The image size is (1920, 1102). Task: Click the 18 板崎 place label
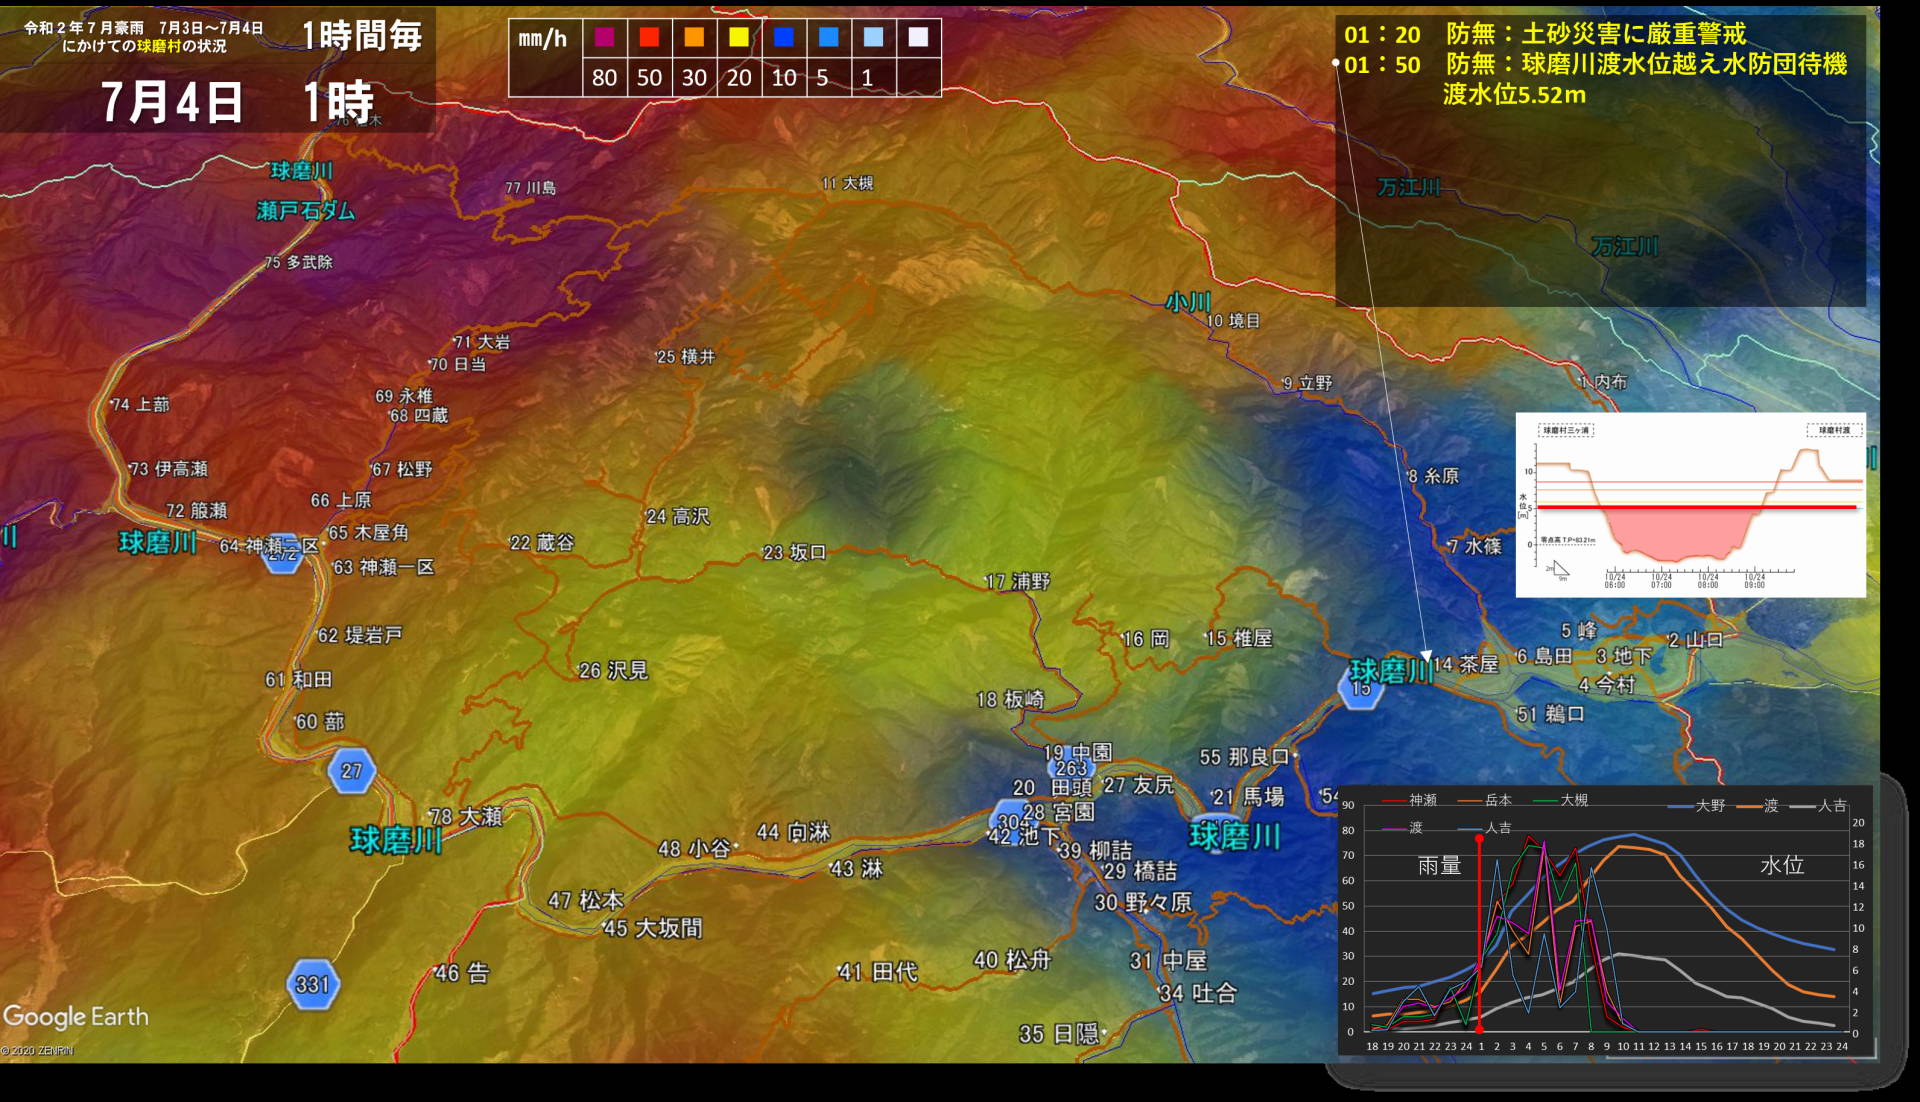pyautogui.click(x=1010, y=699)
